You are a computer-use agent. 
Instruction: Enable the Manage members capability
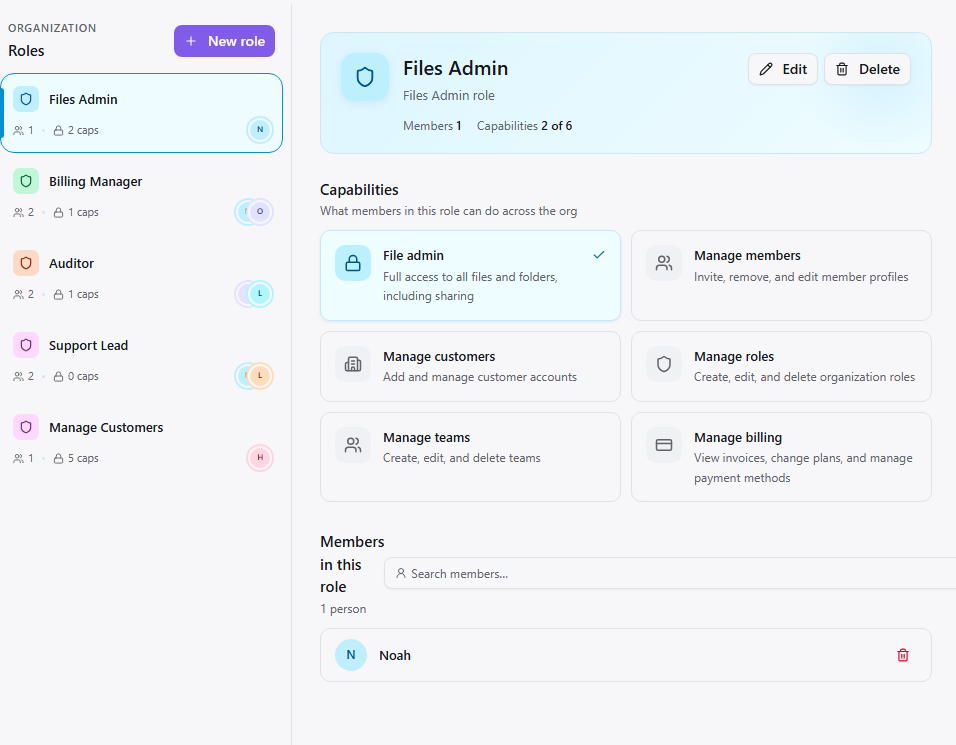tap(781, 275)
